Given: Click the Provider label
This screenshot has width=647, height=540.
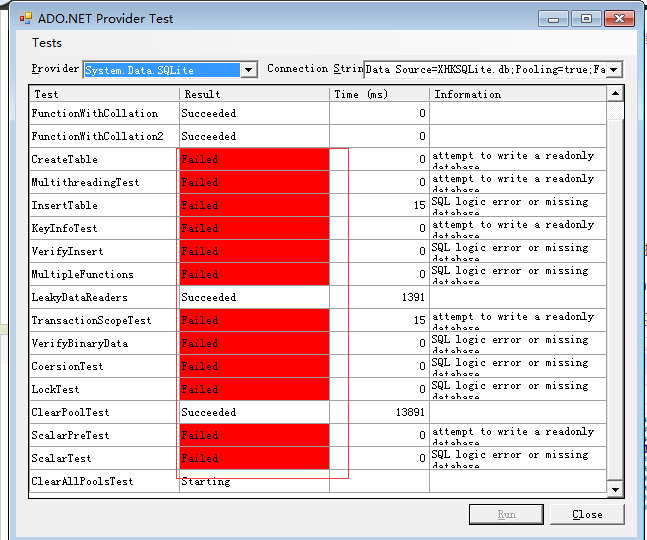Looking at the screenshot, I should tap(55, 69).
